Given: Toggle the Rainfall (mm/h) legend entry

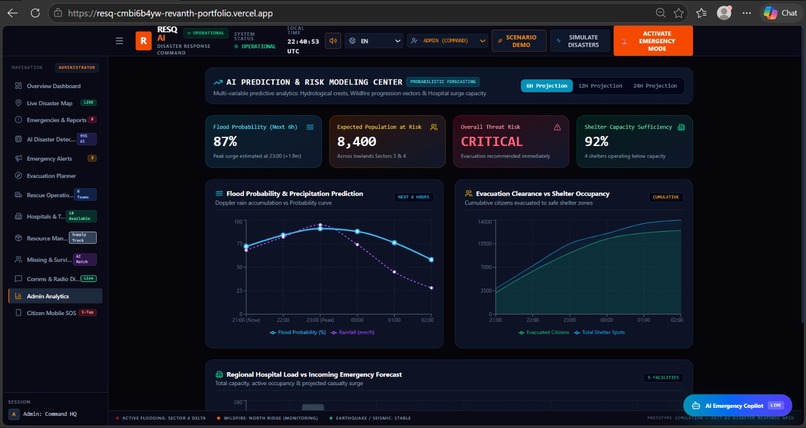Looking at the screenshot, I should [353, 332].
